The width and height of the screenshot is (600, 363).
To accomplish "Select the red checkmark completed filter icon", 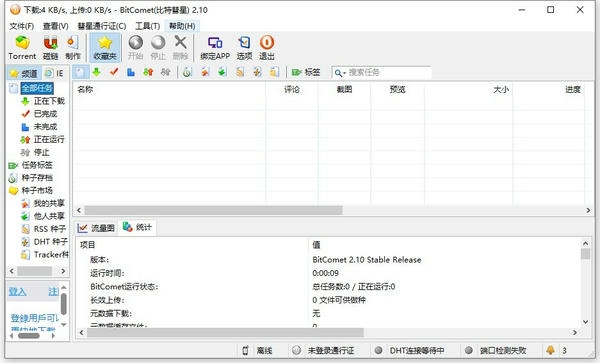I will click(x=114, y=72).
